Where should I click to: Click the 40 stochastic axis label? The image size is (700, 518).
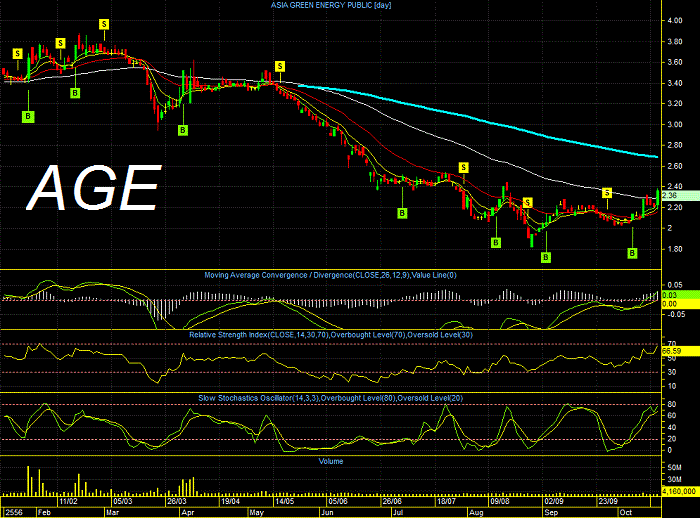click(671, 427)
